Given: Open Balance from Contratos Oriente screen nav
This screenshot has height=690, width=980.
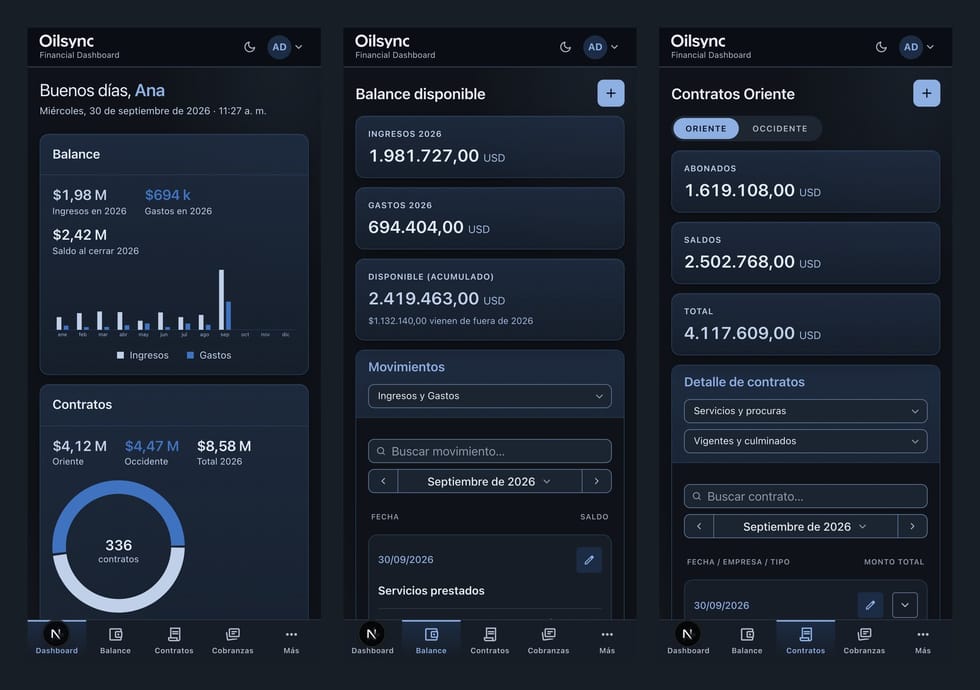Looking at the screenshot, I should point(747,640).
